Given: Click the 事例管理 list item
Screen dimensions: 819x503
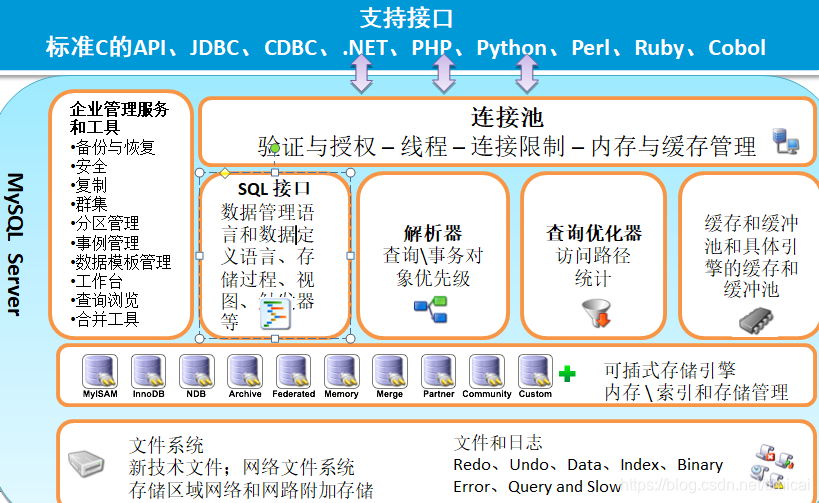Looking at the screenshot, I should [105, 243].
